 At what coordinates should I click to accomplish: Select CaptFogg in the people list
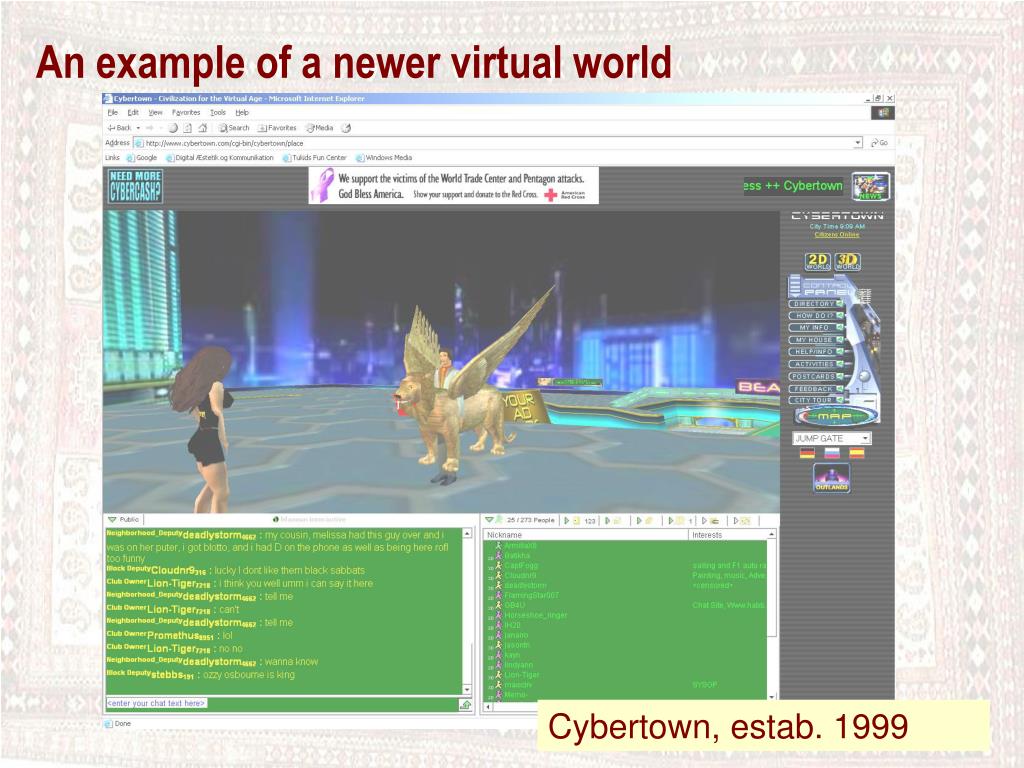[x=521, y=566]
